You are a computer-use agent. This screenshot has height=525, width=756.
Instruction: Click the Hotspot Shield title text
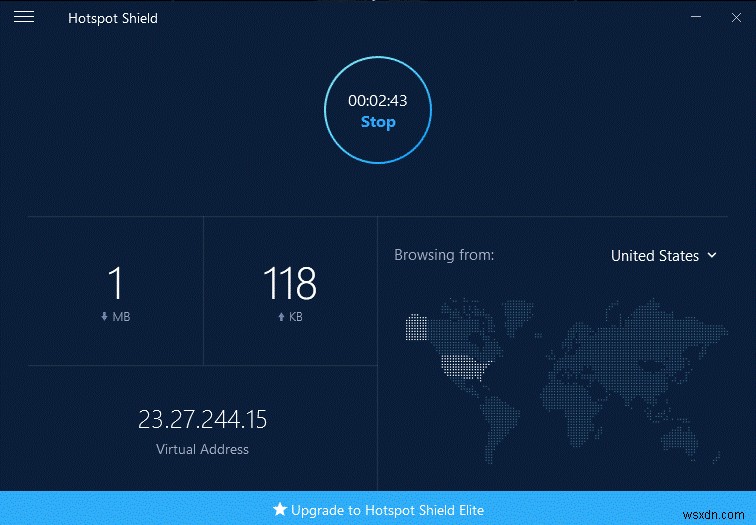click(113, 18)
